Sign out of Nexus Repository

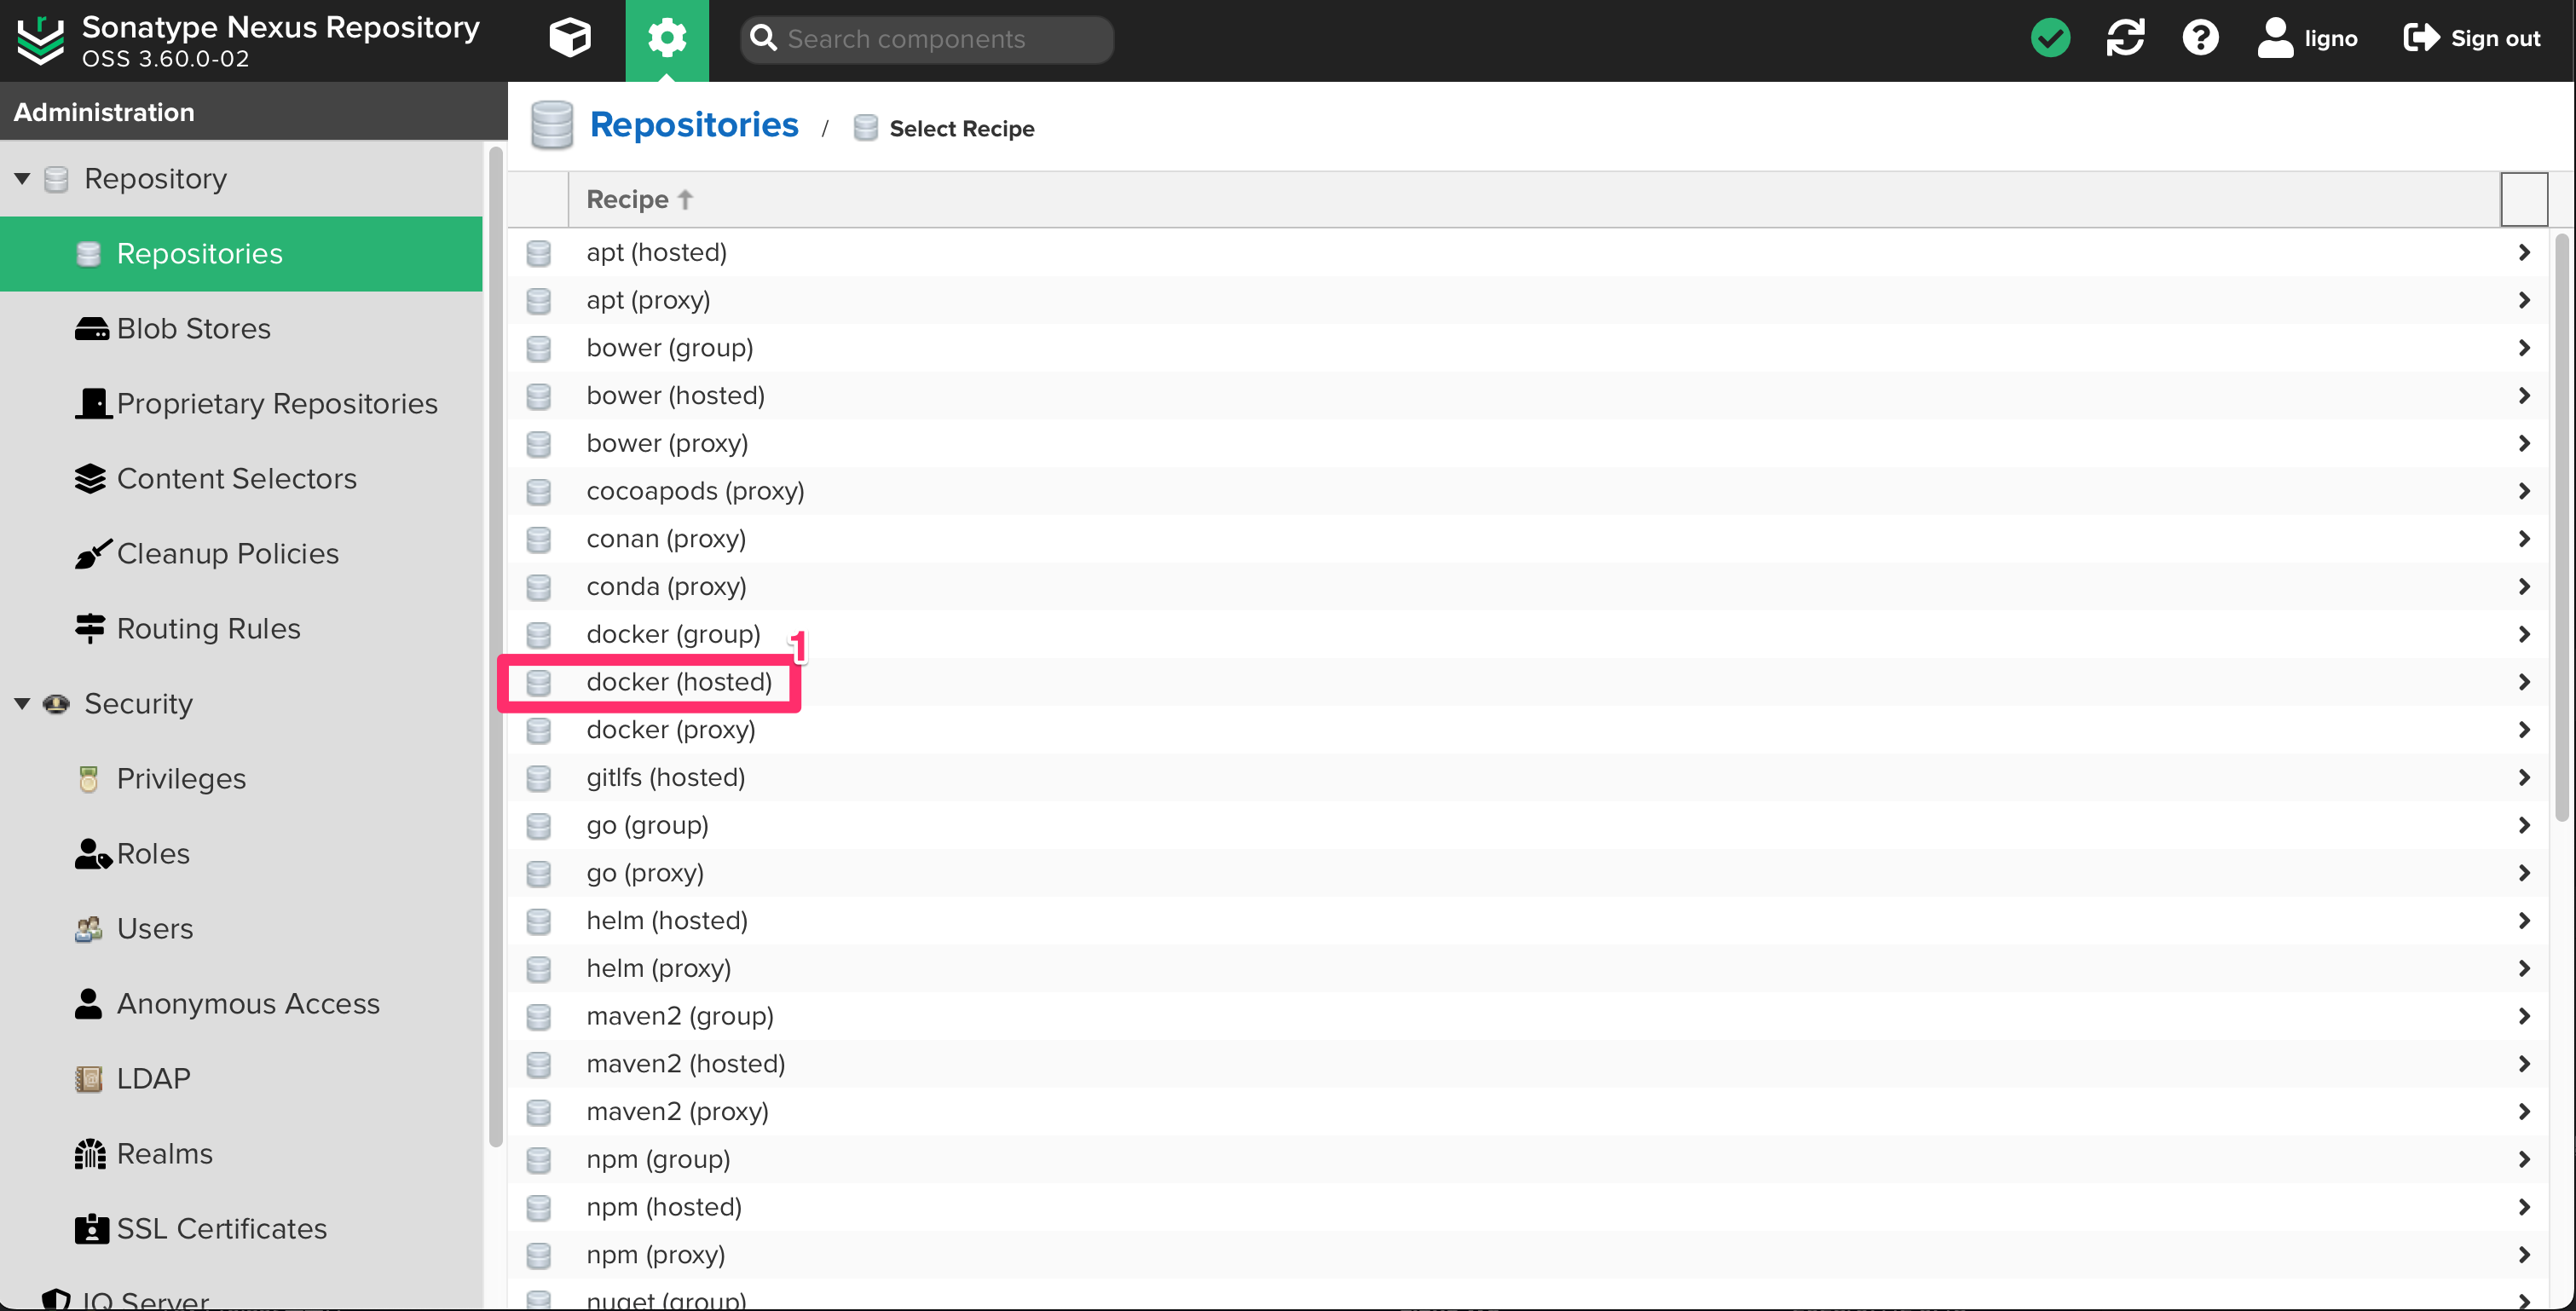pos(2471,38)
